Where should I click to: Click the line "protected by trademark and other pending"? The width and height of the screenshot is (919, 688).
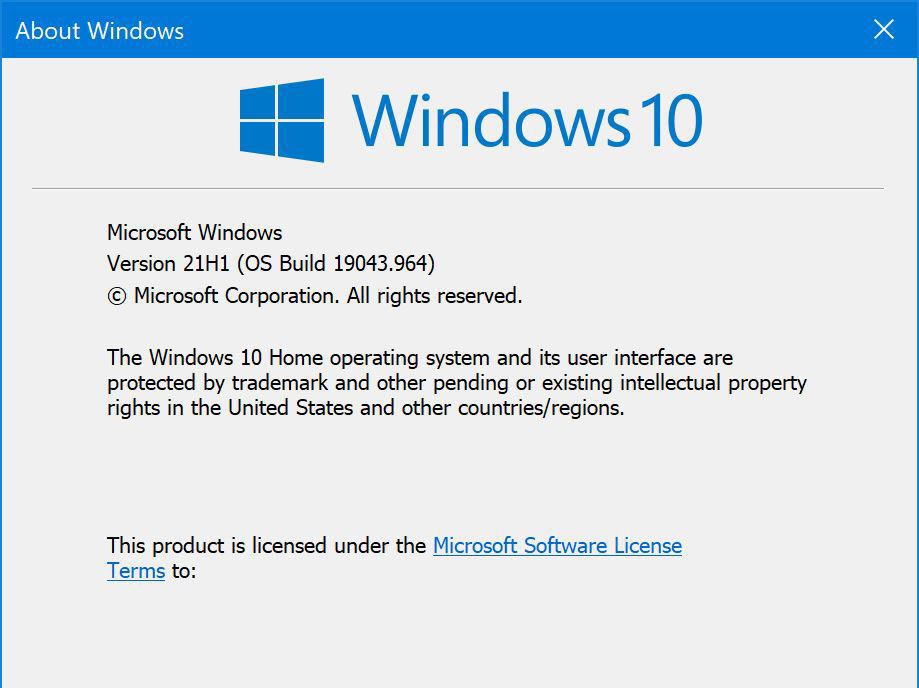(x=457, y=383)
